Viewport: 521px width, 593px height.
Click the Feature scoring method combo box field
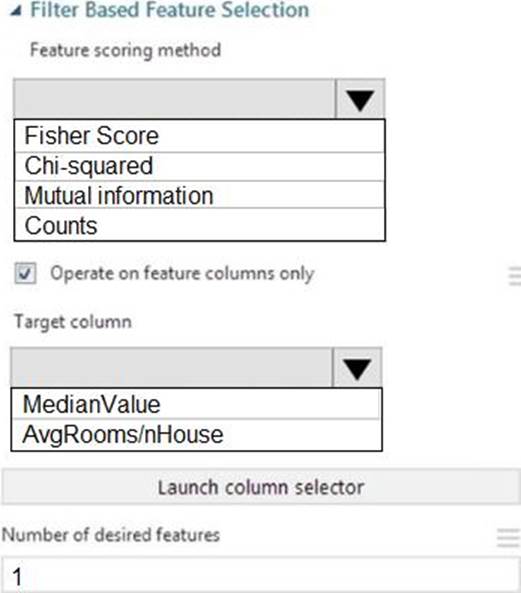pos(174,99)
